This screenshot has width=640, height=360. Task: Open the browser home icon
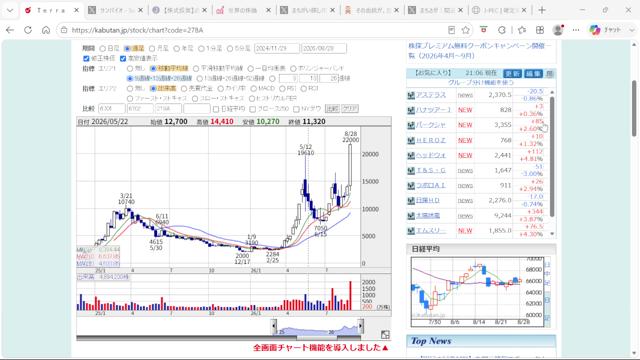(46, 30)
